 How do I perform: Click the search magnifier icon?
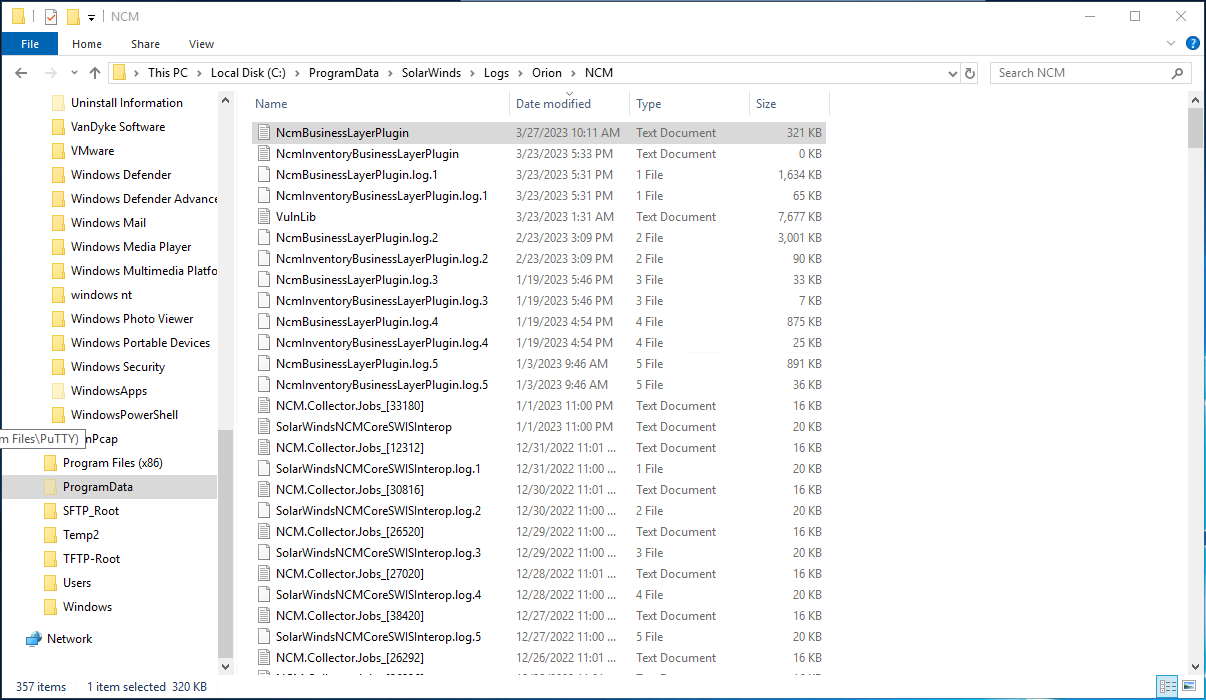(1178, 73)
